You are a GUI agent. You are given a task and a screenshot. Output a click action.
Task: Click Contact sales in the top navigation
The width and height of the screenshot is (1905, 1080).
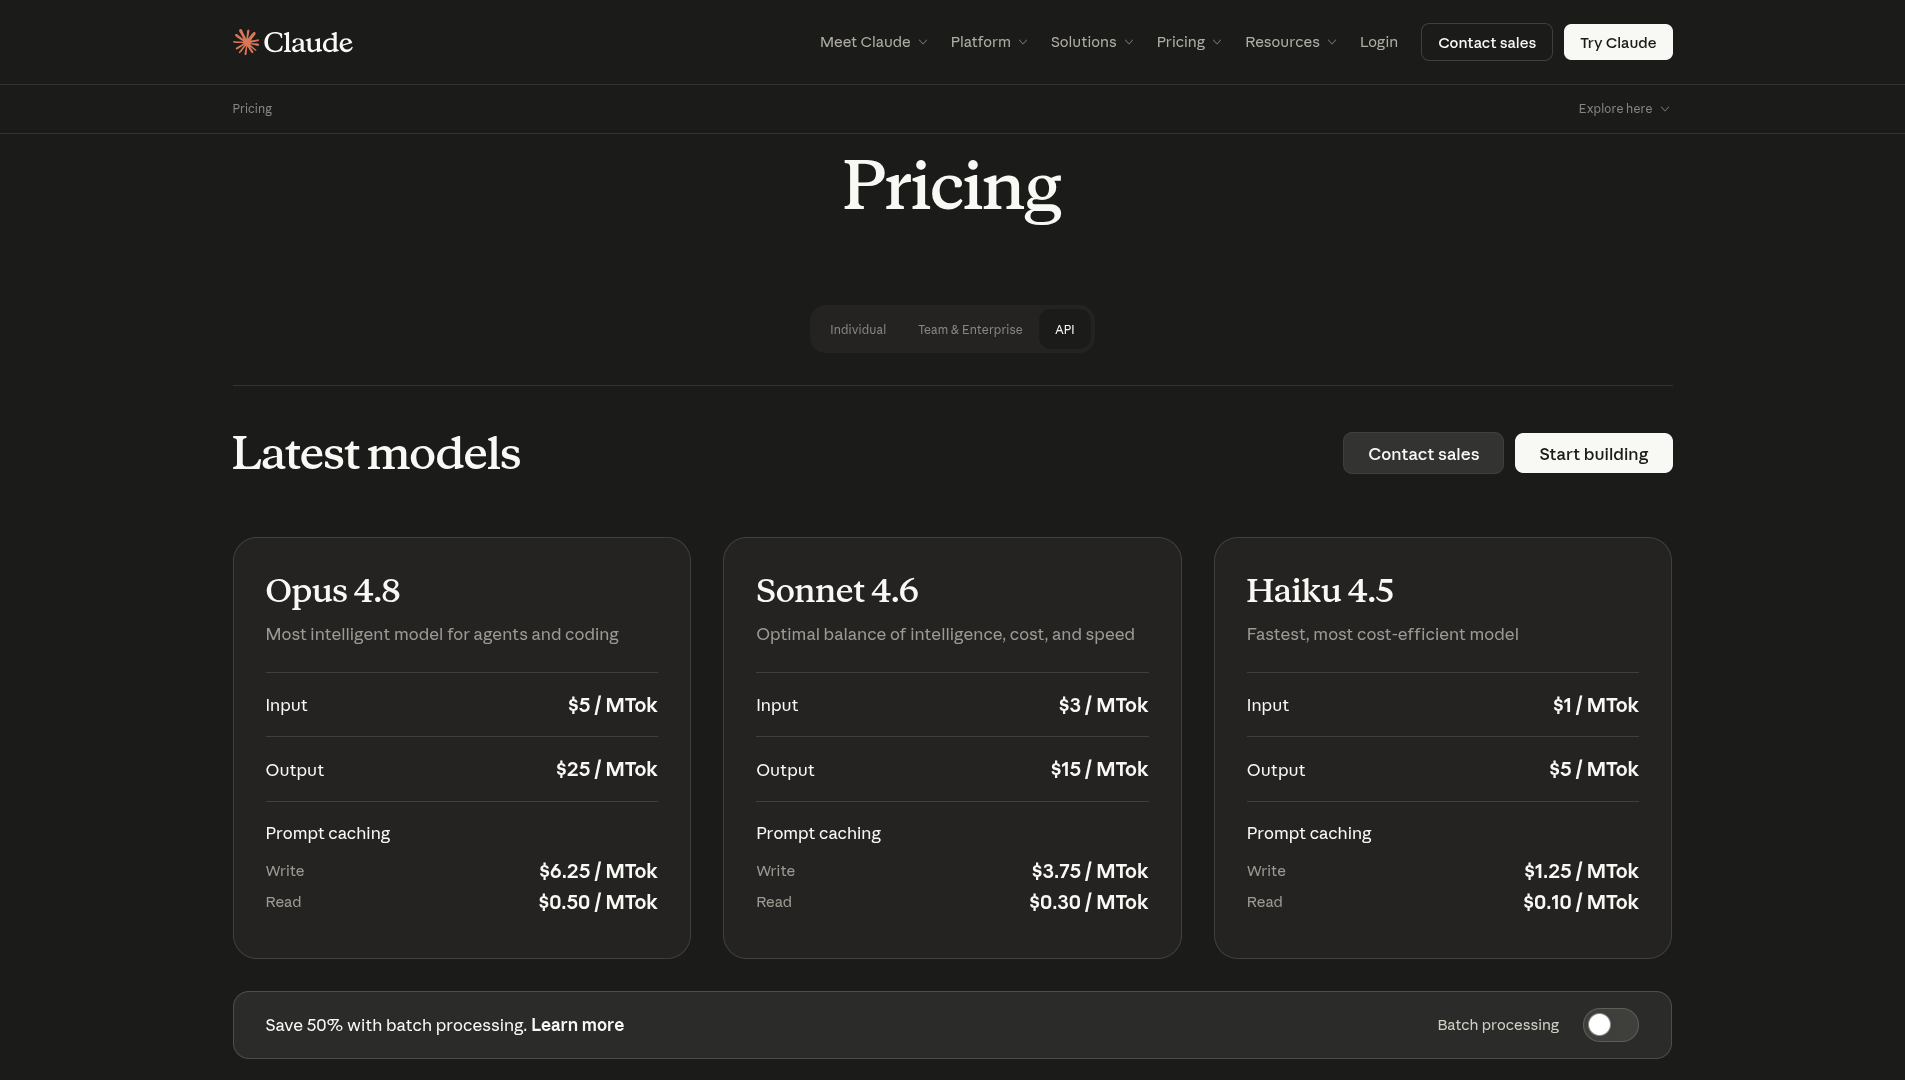(x=1487, y=42)
